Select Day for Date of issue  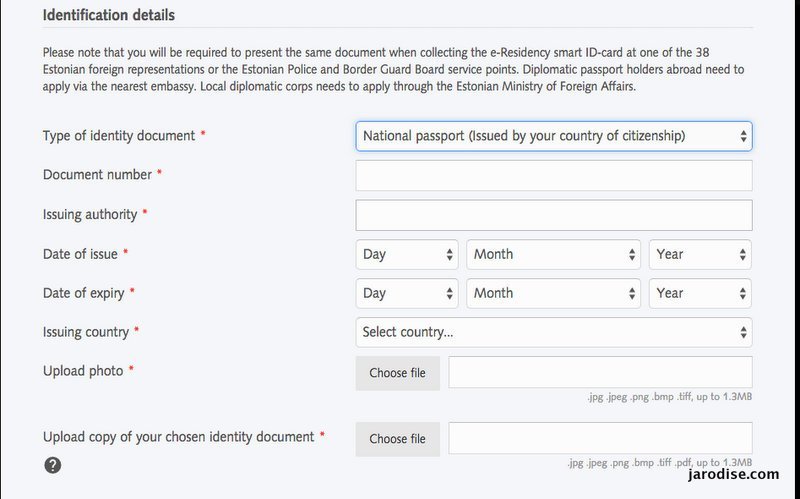coord(407,254)
